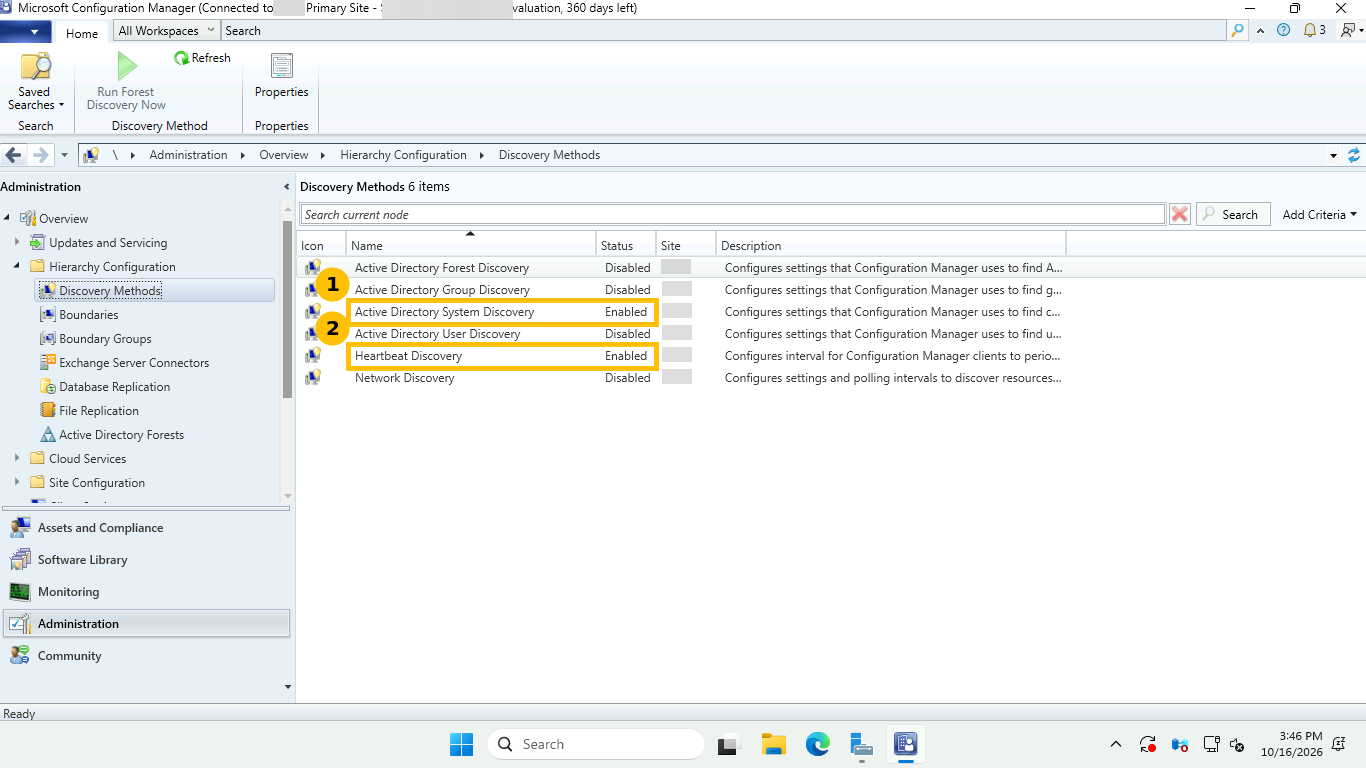Sort list by the Status column header
Viewport: 1366px width, 768px height.
(x=625, y=245)
